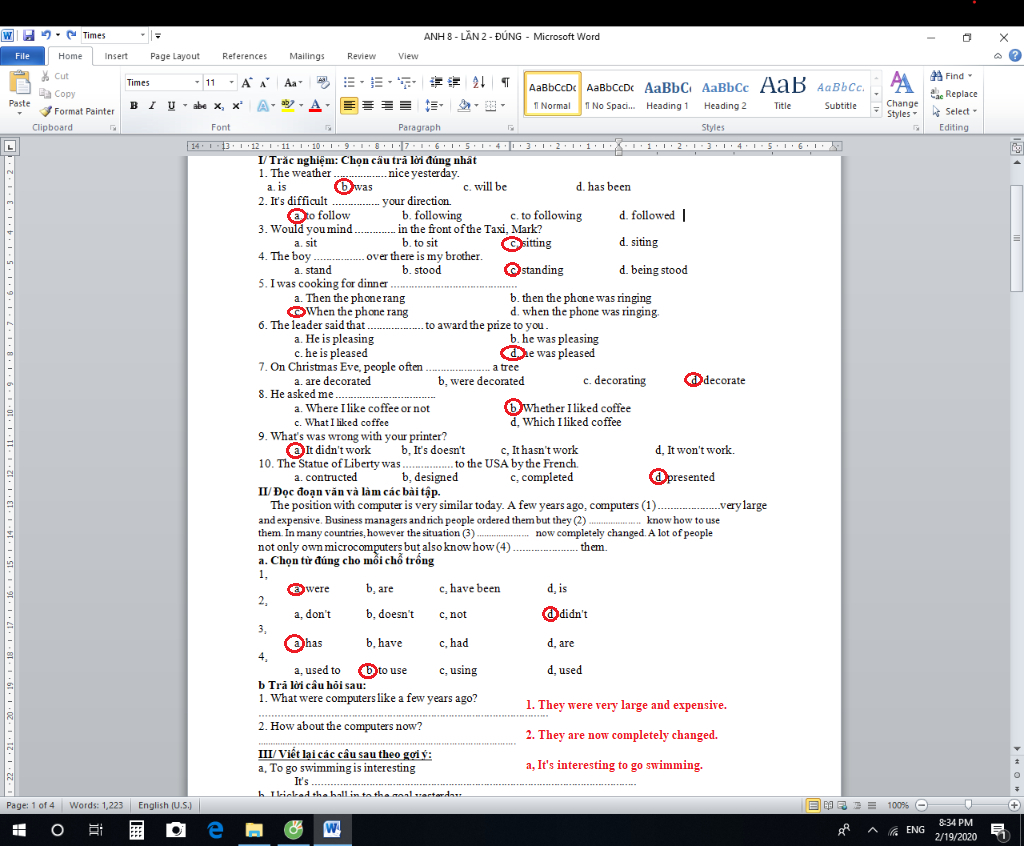The width and height of the screenshot is (1024, 846).
Task: Open the Bullets list dropdown
Action: coord(362,82)
